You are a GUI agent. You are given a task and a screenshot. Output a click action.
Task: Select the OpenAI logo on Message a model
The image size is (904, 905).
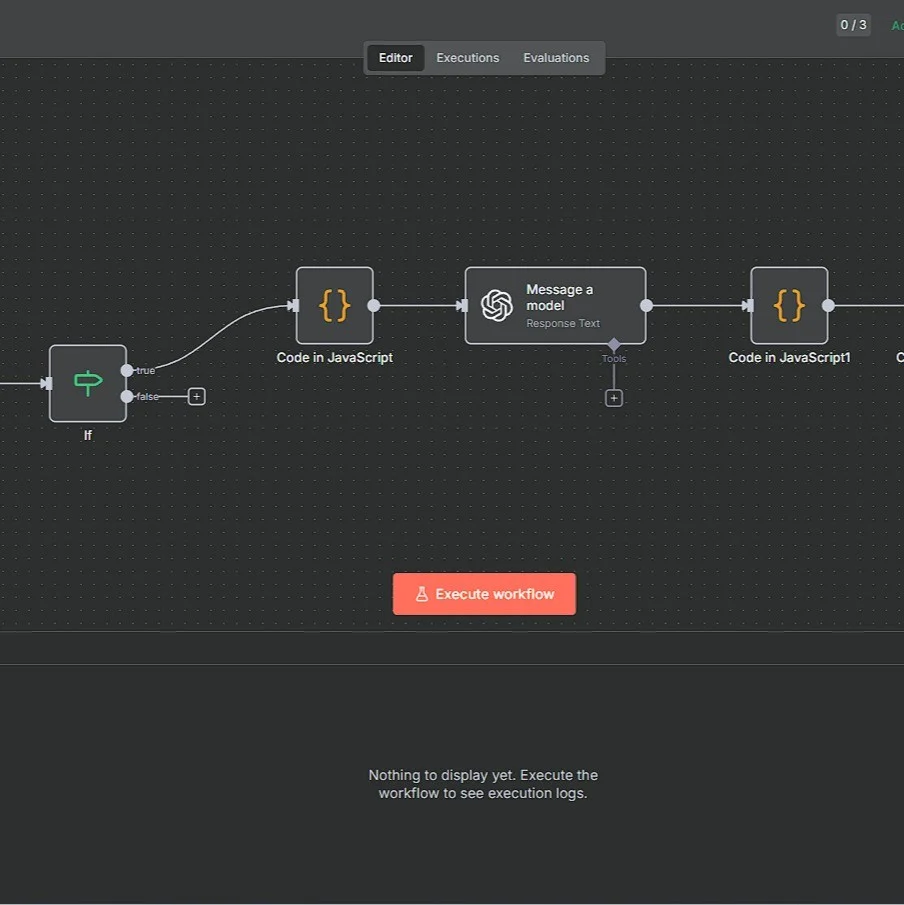pos(497,306)
